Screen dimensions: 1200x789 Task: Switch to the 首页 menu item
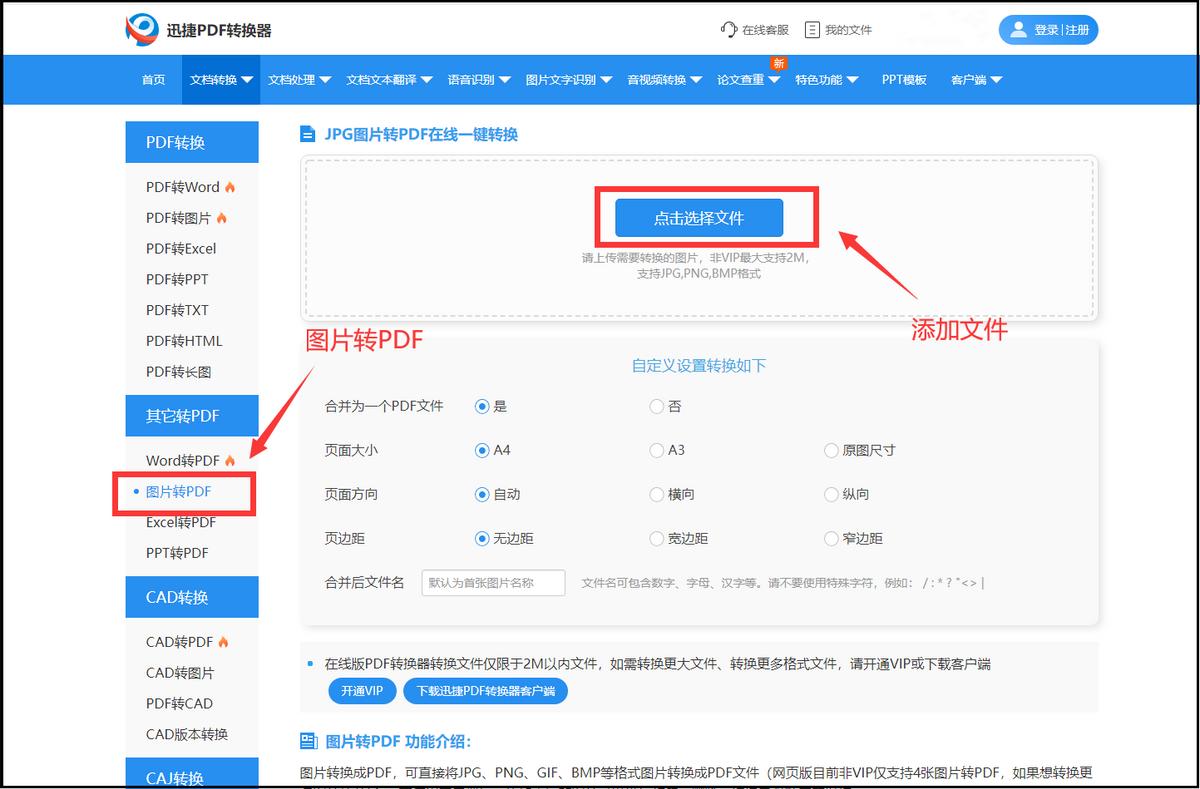153,80
